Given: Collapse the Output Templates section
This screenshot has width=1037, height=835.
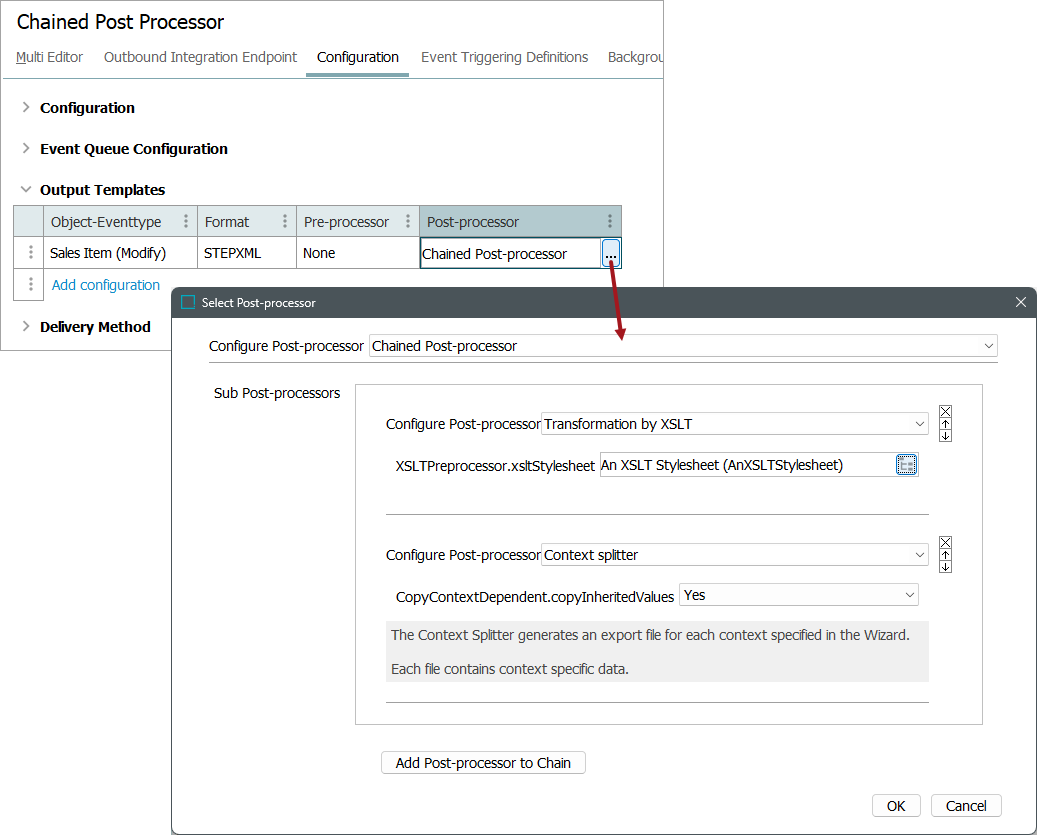Looking at the screenshot, I should pyautogui.click(x=26, y=190).
